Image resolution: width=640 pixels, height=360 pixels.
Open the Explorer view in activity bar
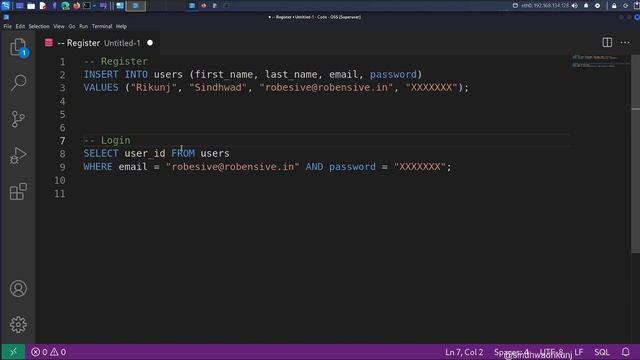[18, 47]
